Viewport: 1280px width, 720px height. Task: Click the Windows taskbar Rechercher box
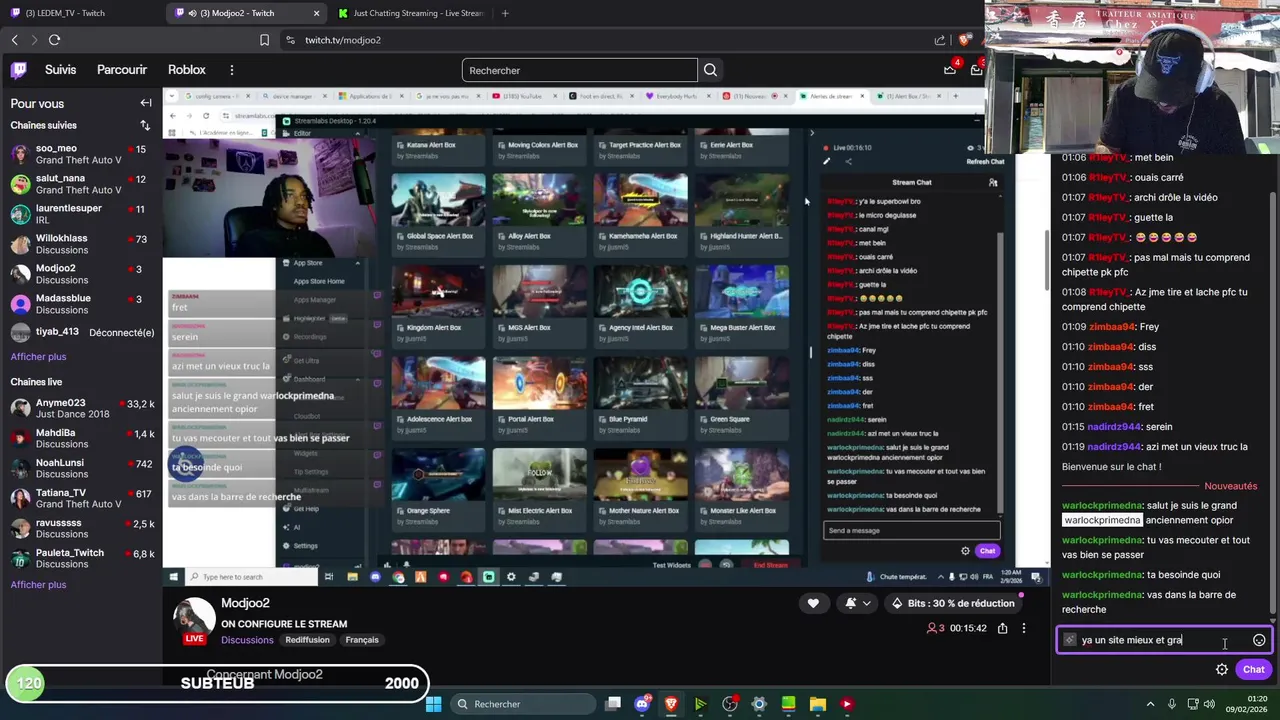coord(525,704)
